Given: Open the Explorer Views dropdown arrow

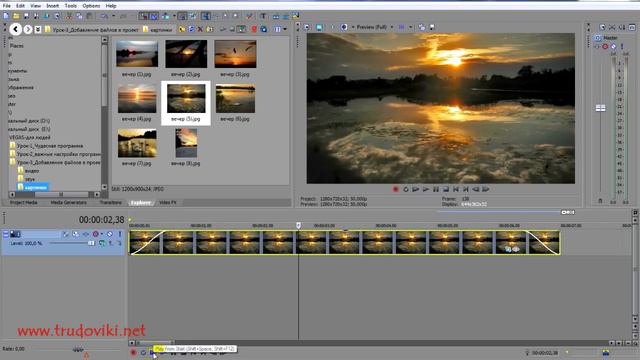Looking at the screenshot, I should point(285,29).
